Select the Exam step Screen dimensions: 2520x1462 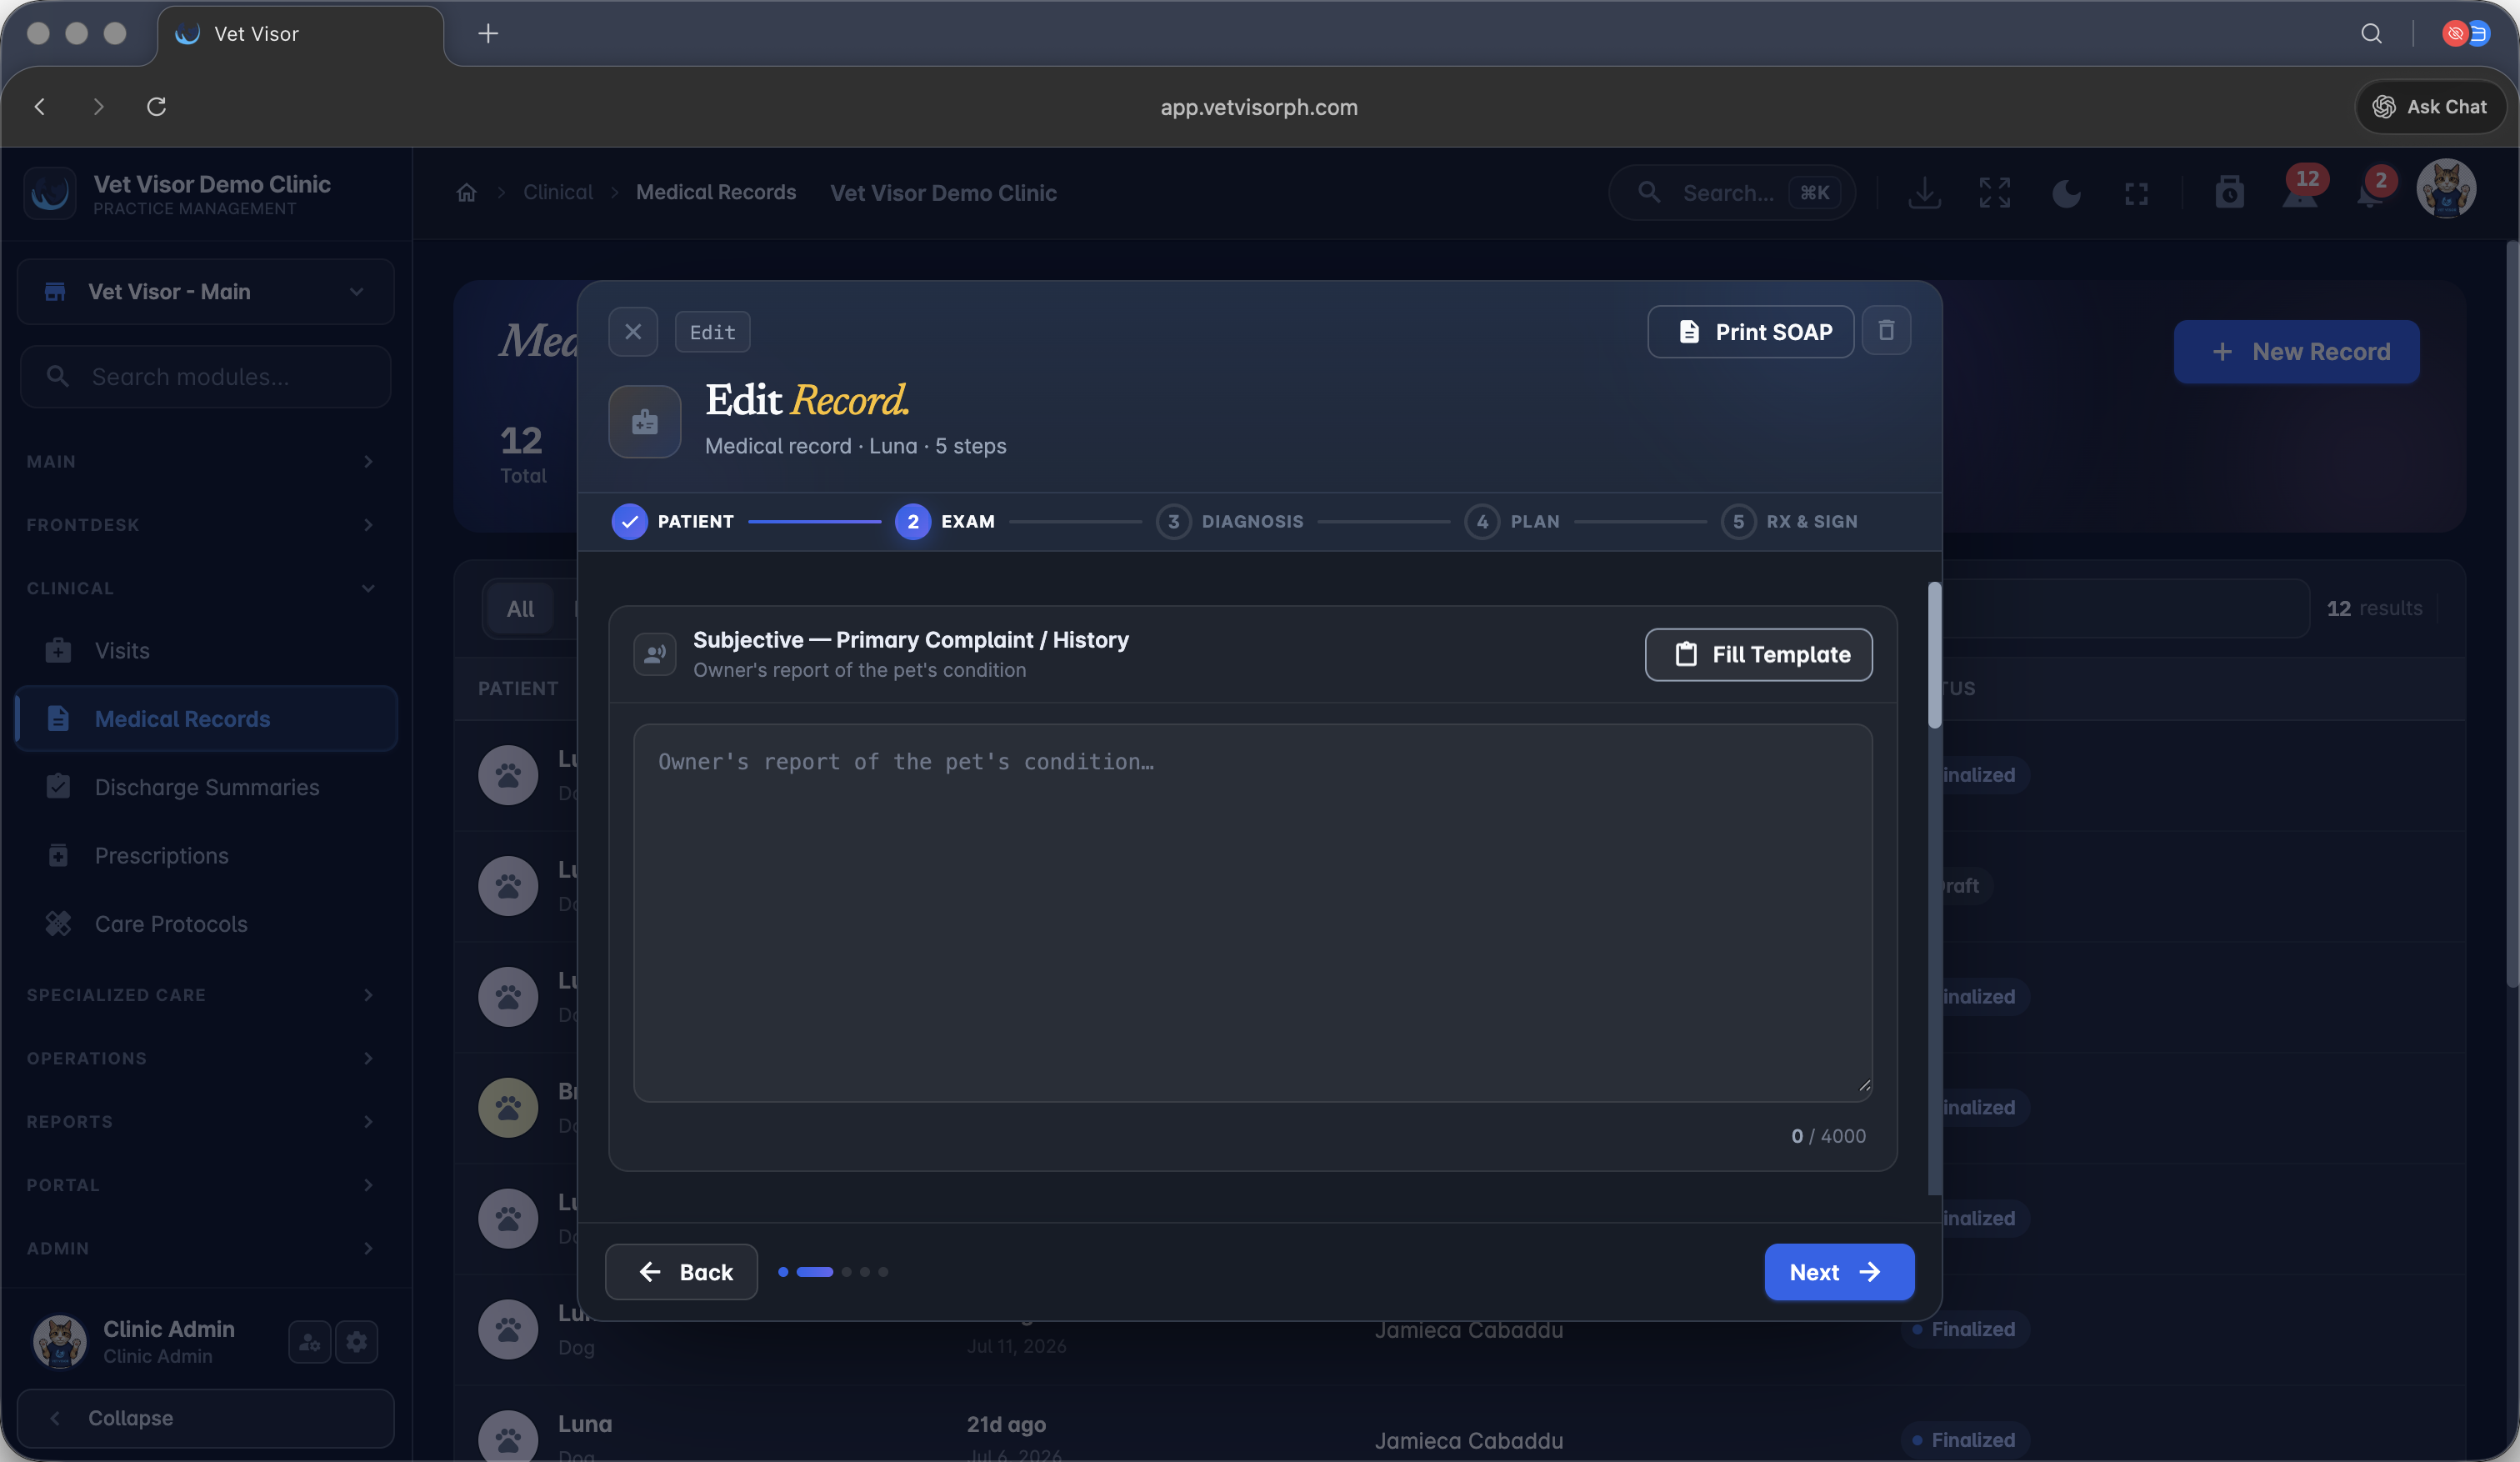tap(945, 522)
